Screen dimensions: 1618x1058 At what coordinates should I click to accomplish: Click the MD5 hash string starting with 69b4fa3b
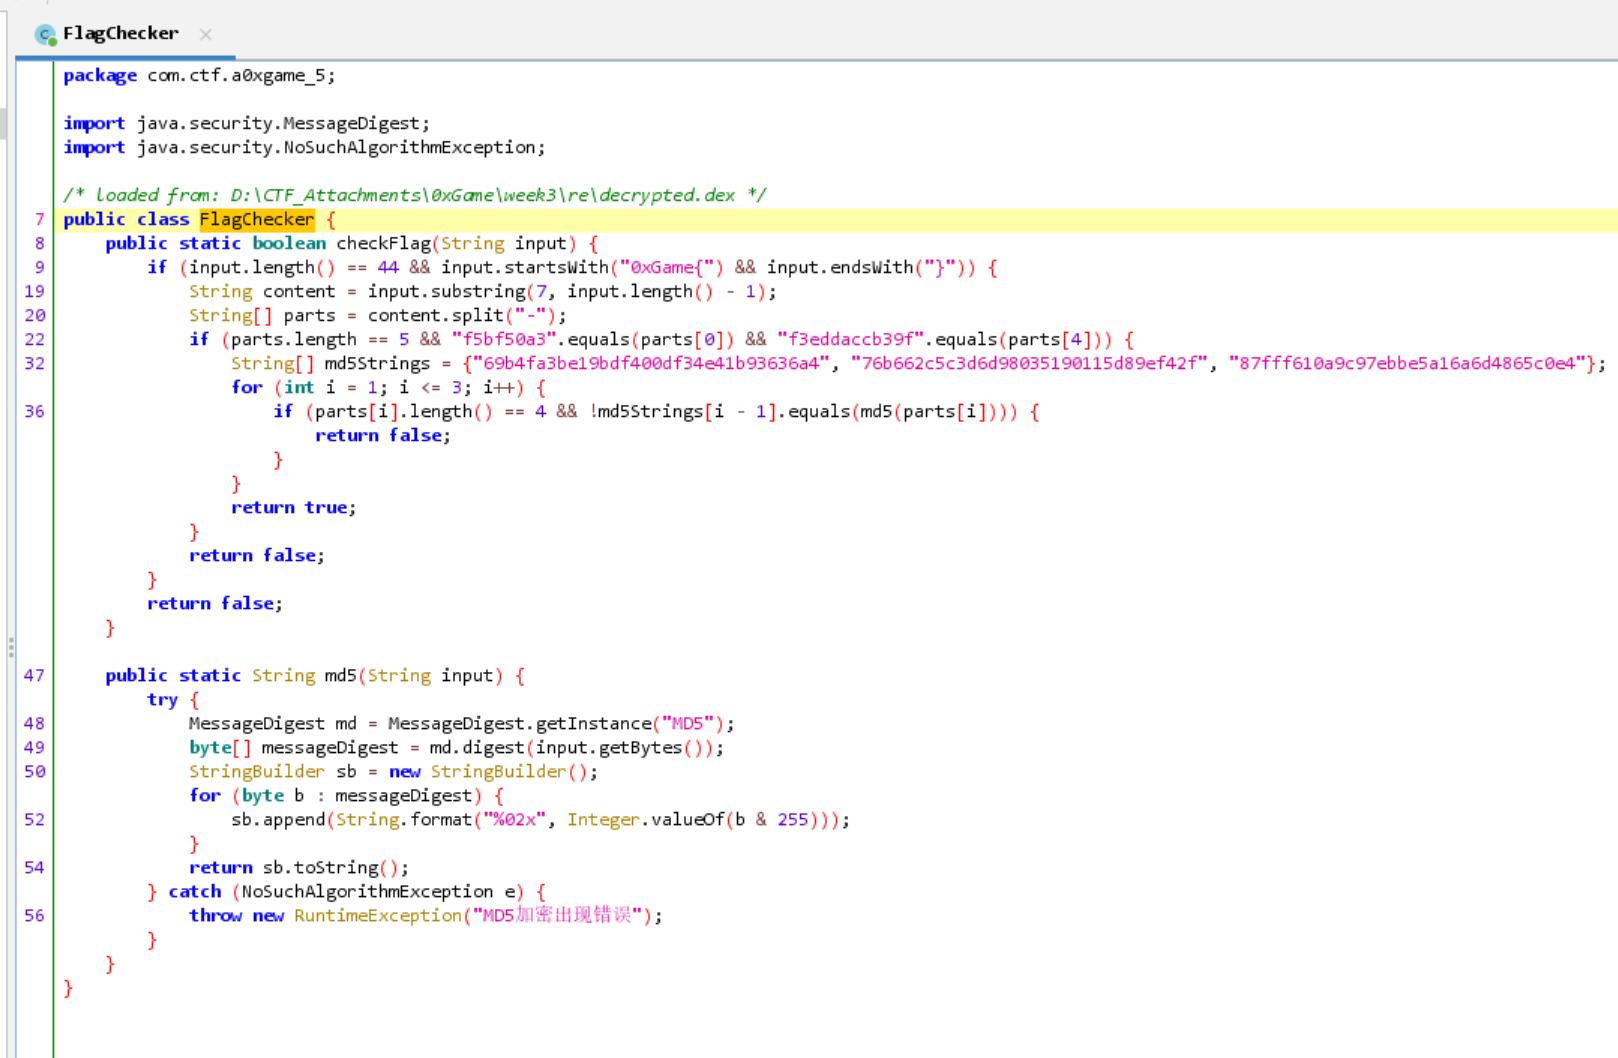click(x=650, y=364)
